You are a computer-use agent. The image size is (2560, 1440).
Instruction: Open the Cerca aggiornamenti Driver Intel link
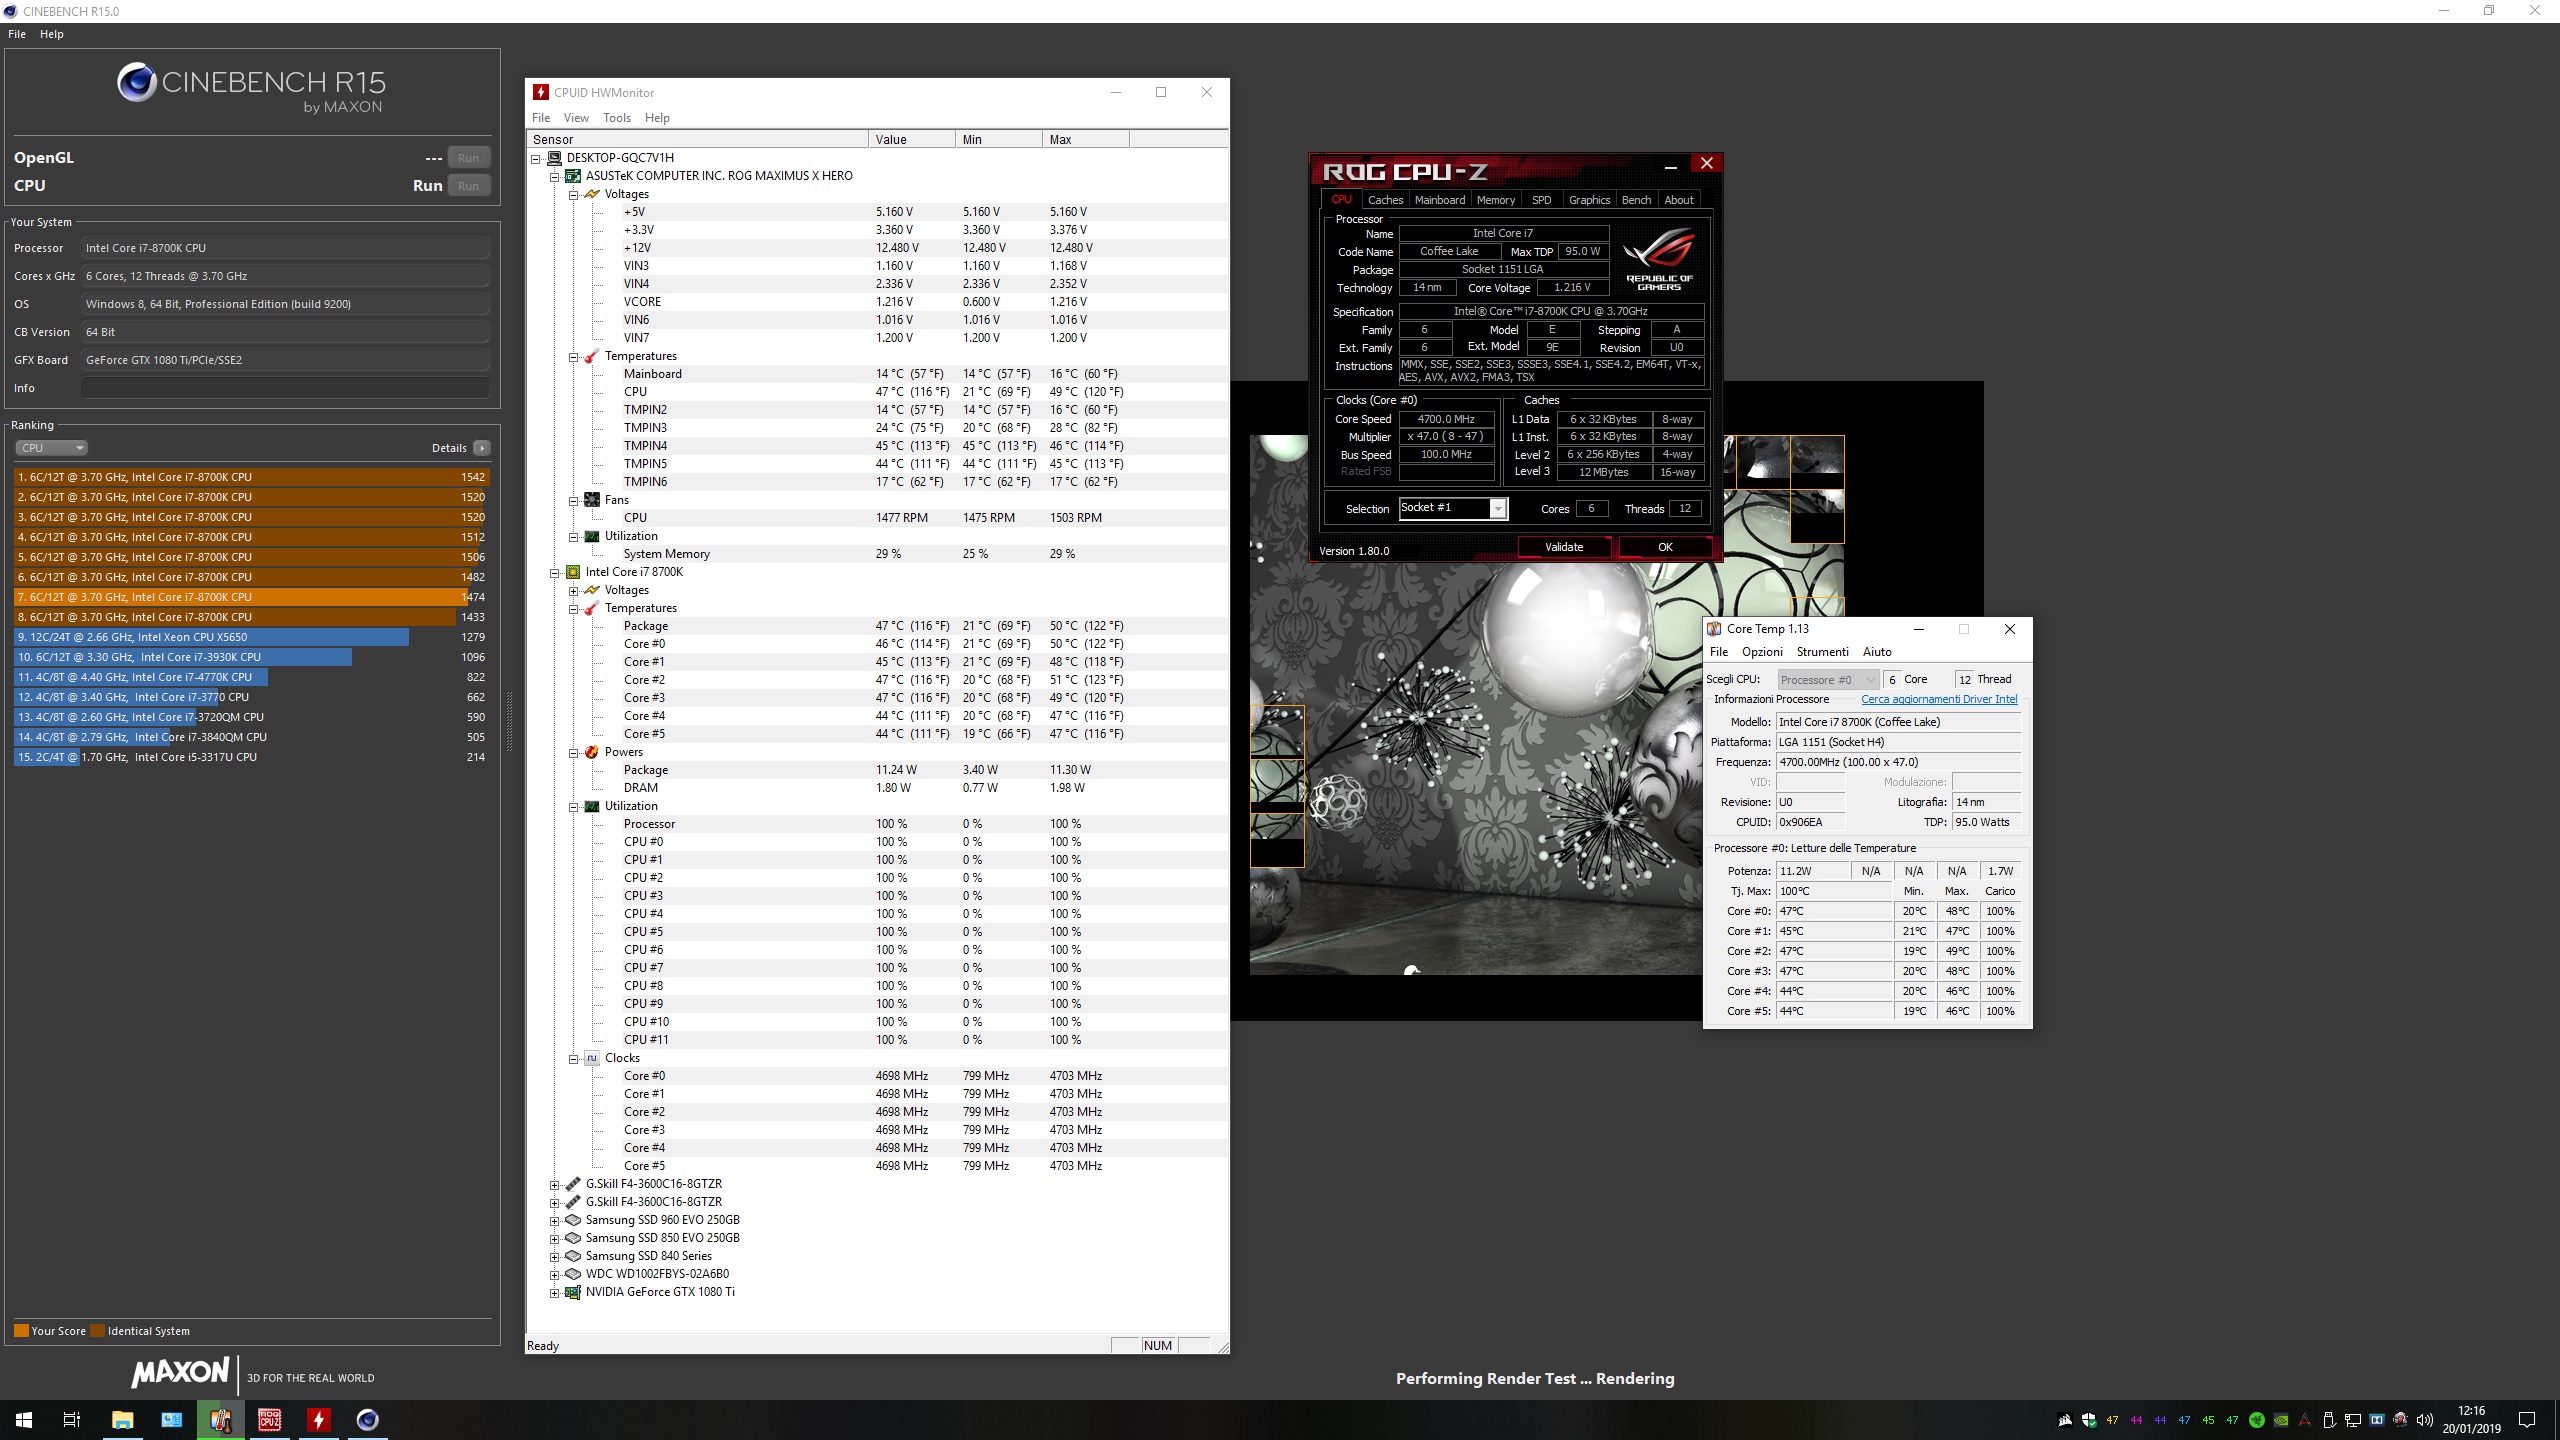tap(1939, 700)
